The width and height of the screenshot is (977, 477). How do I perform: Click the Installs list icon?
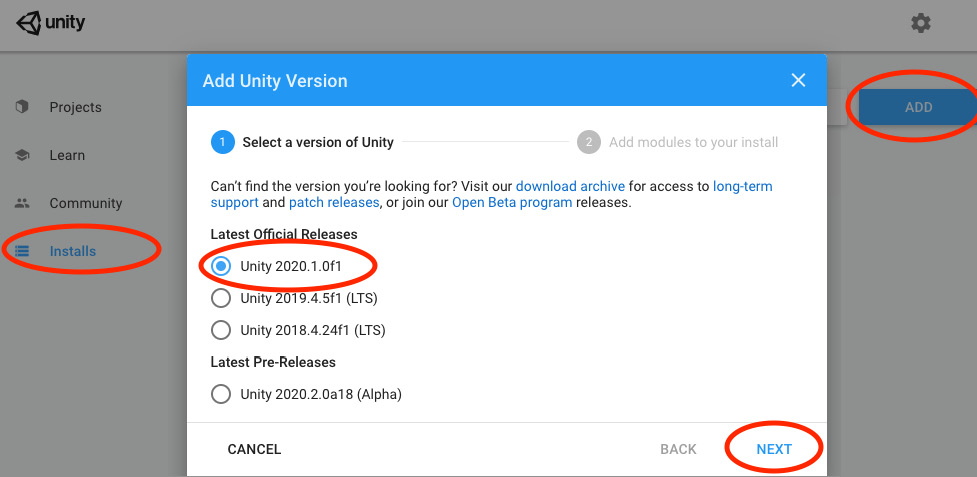pyautogui.click(x=22, y=251)
